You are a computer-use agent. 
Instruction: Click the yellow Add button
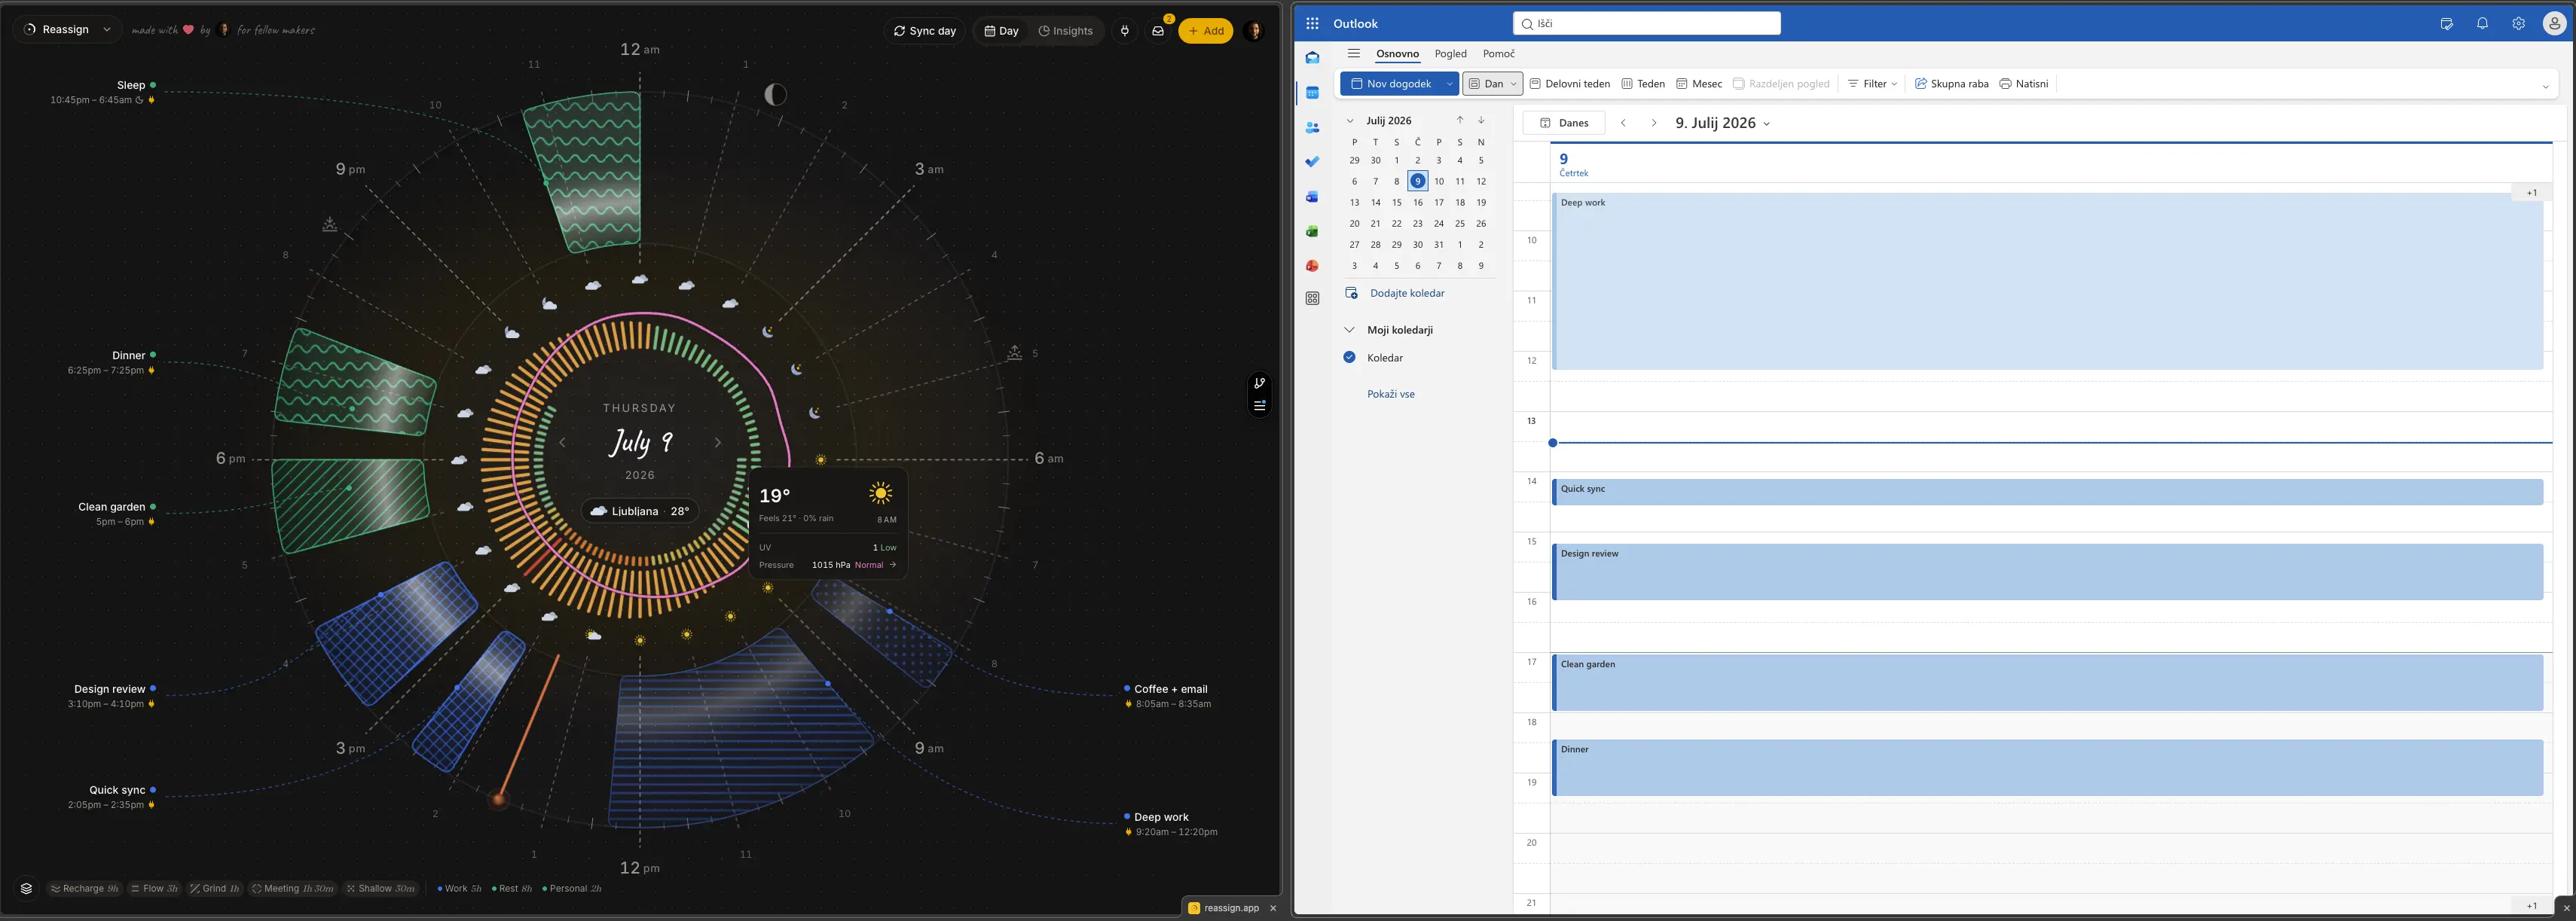1205,31
